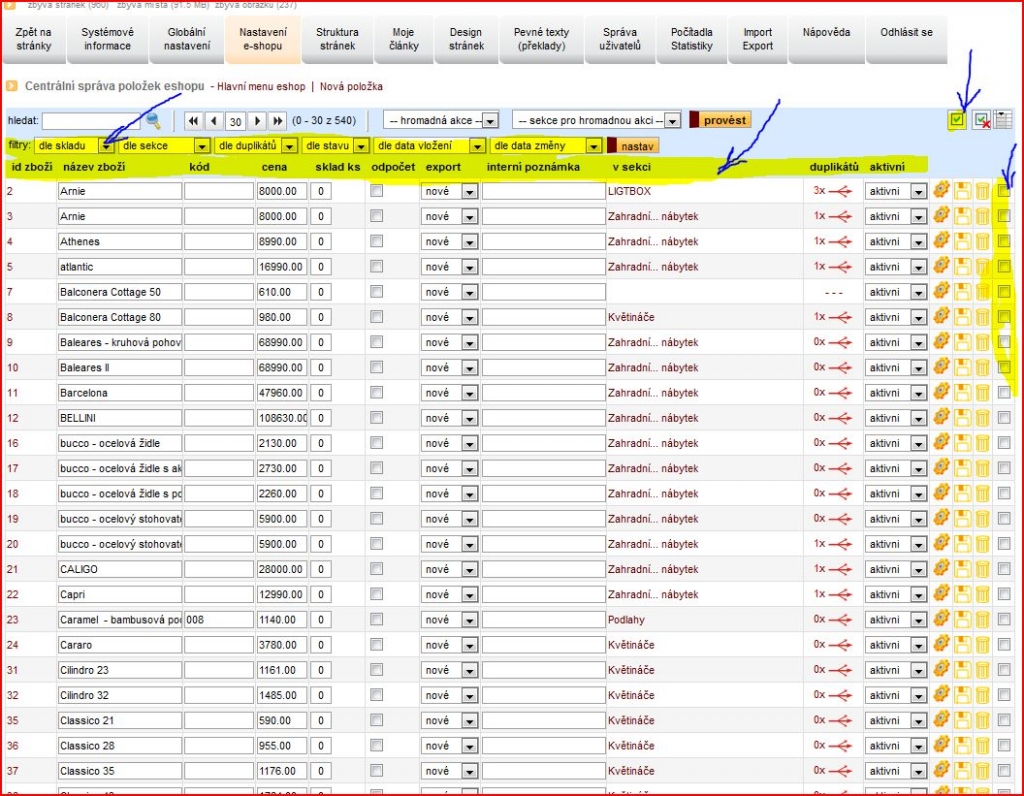The height and width of the screenshot is (796, 1024).
Task: Switch to Globální nastavení tab
Action: click(187, 39)
